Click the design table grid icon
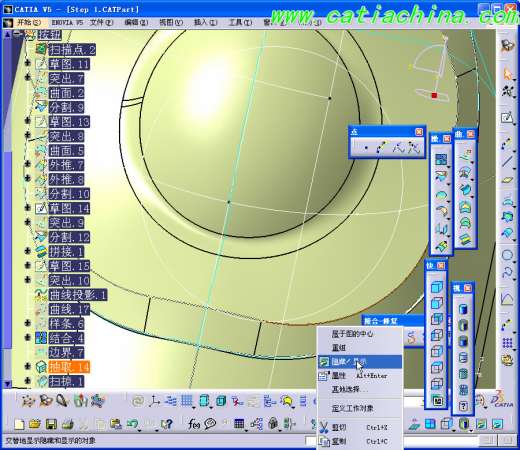The image size is (520, 450). 239,424
